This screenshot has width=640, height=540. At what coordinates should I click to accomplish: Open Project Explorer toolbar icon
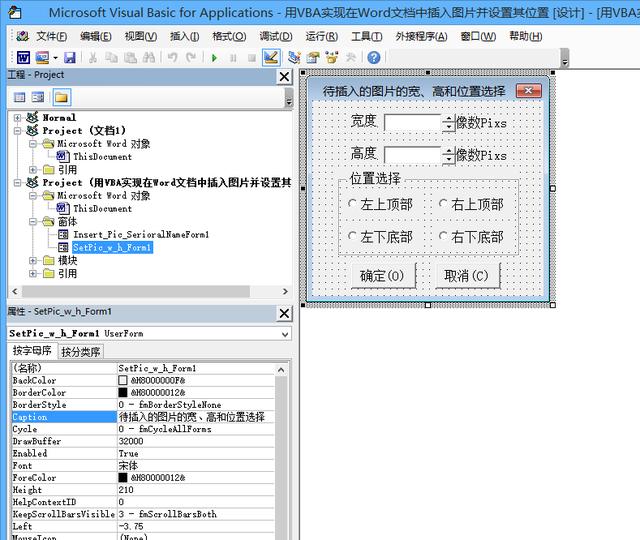click(294, 58)
